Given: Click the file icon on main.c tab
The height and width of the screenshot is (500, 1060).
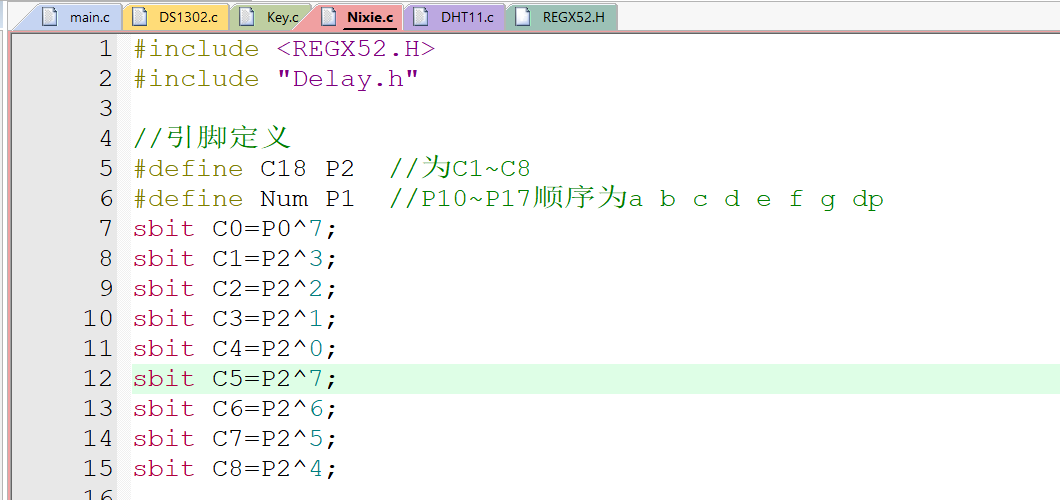Looking at the screenshot, I should point(50,17).
